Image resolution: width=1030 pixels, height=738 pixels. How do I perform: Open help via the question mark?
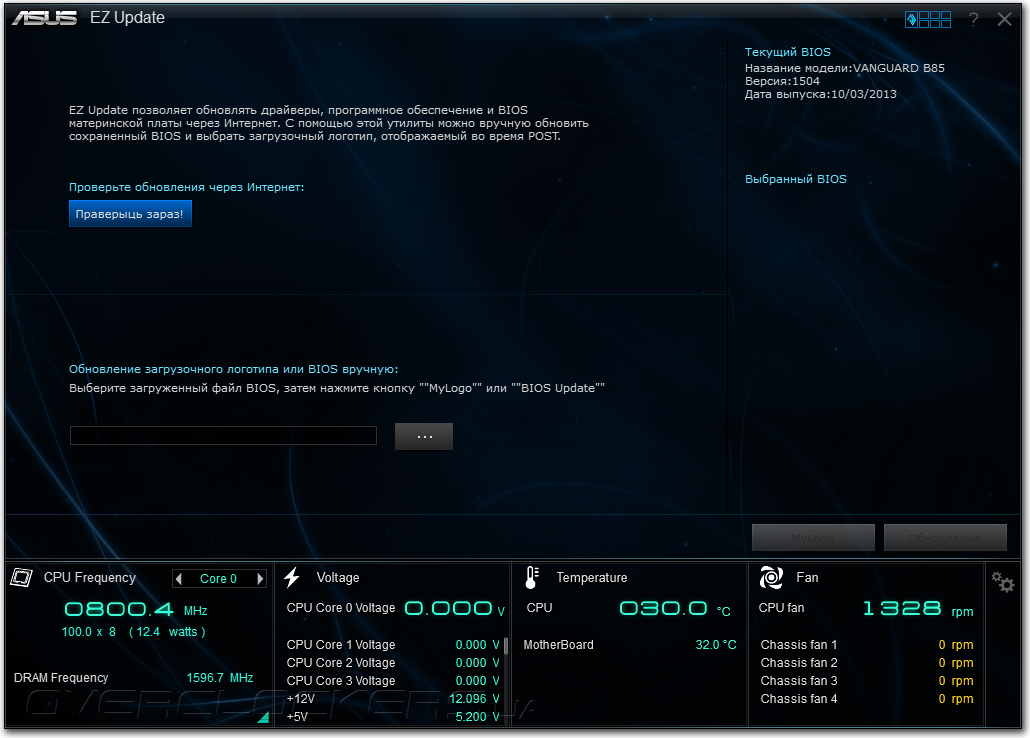tap(974, 19)
